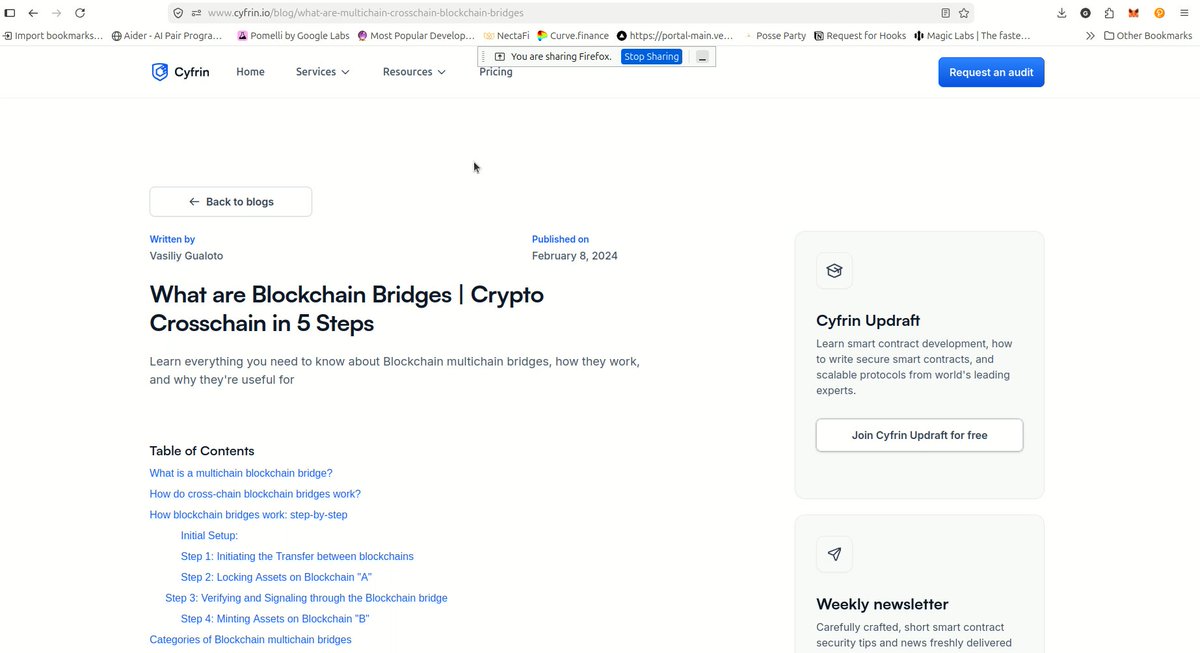Open the Firefox hamburger application menu

pyautogui.click(x=1185, y=13)
